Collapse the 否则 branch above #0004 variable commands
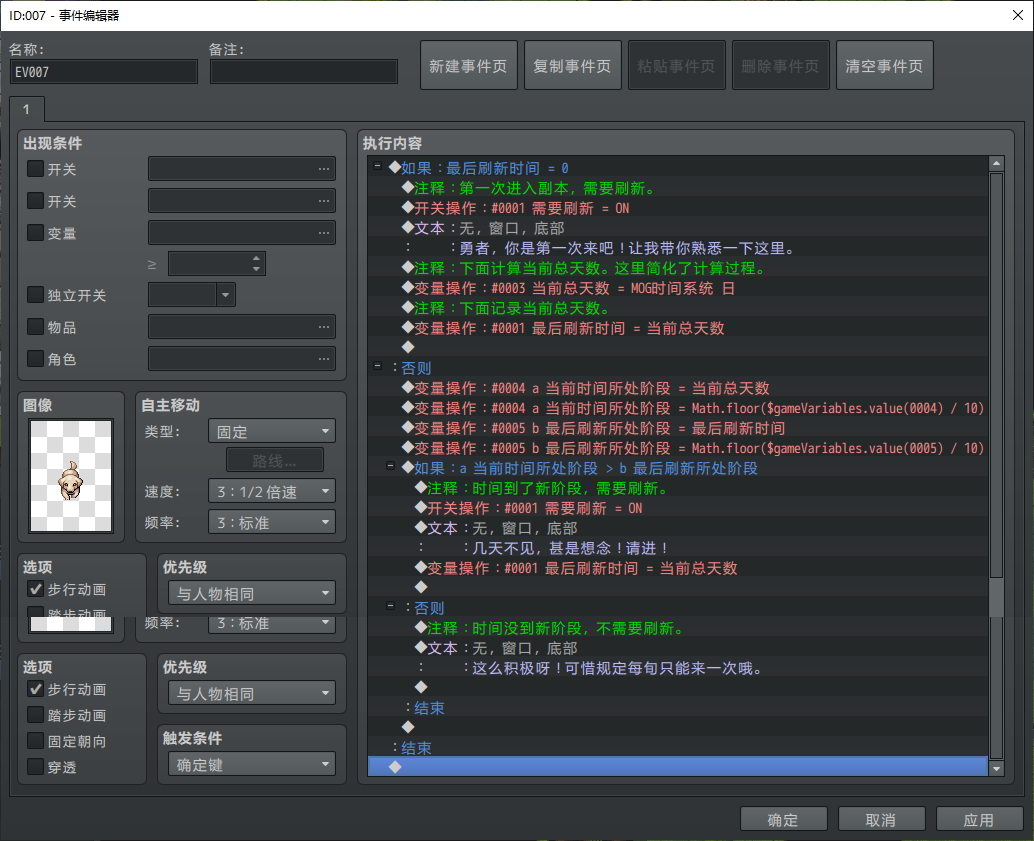 click(x=377, y=366)
